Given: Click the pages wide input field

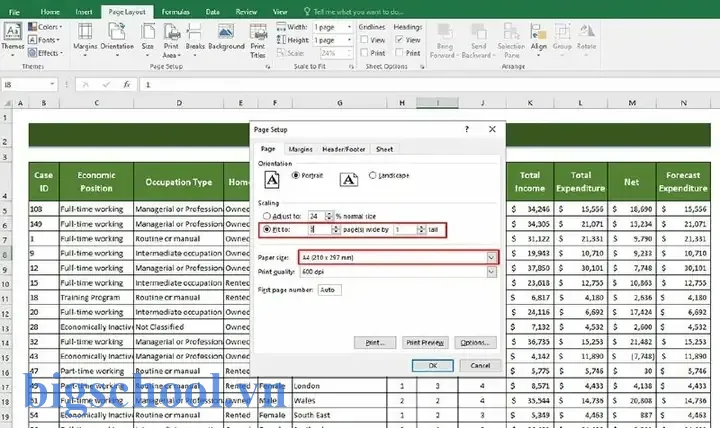Looking at the screenshot, I should coord(320,229).
